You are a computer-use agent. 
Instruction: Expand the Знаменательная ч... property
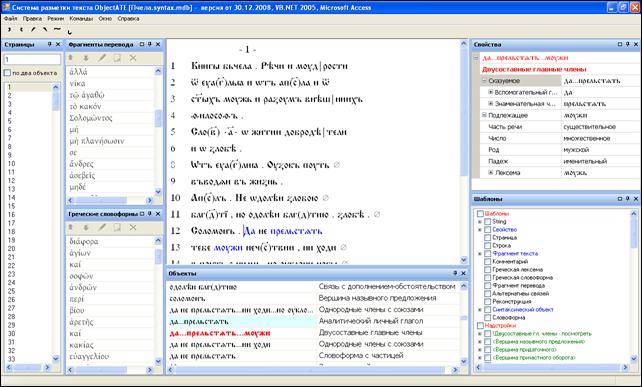point(491,104)
